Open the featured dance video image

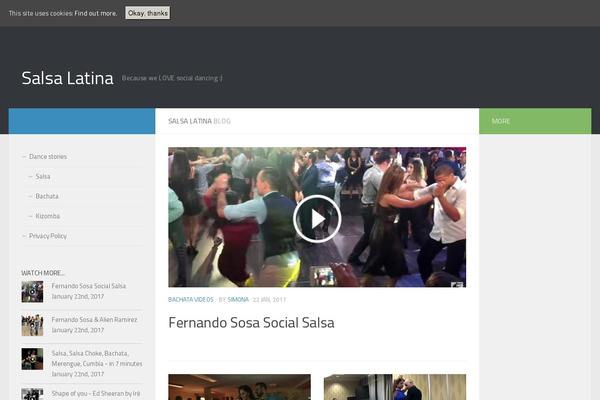[317, 217]
